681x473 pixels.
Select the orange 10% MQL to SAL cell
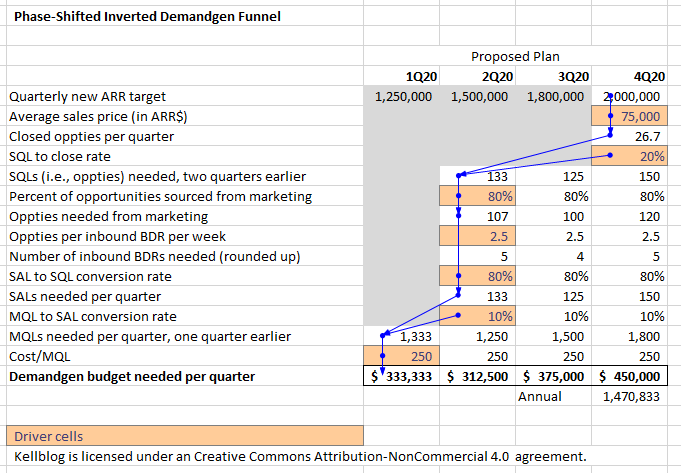pyautogui.click(x=477, y=316)
